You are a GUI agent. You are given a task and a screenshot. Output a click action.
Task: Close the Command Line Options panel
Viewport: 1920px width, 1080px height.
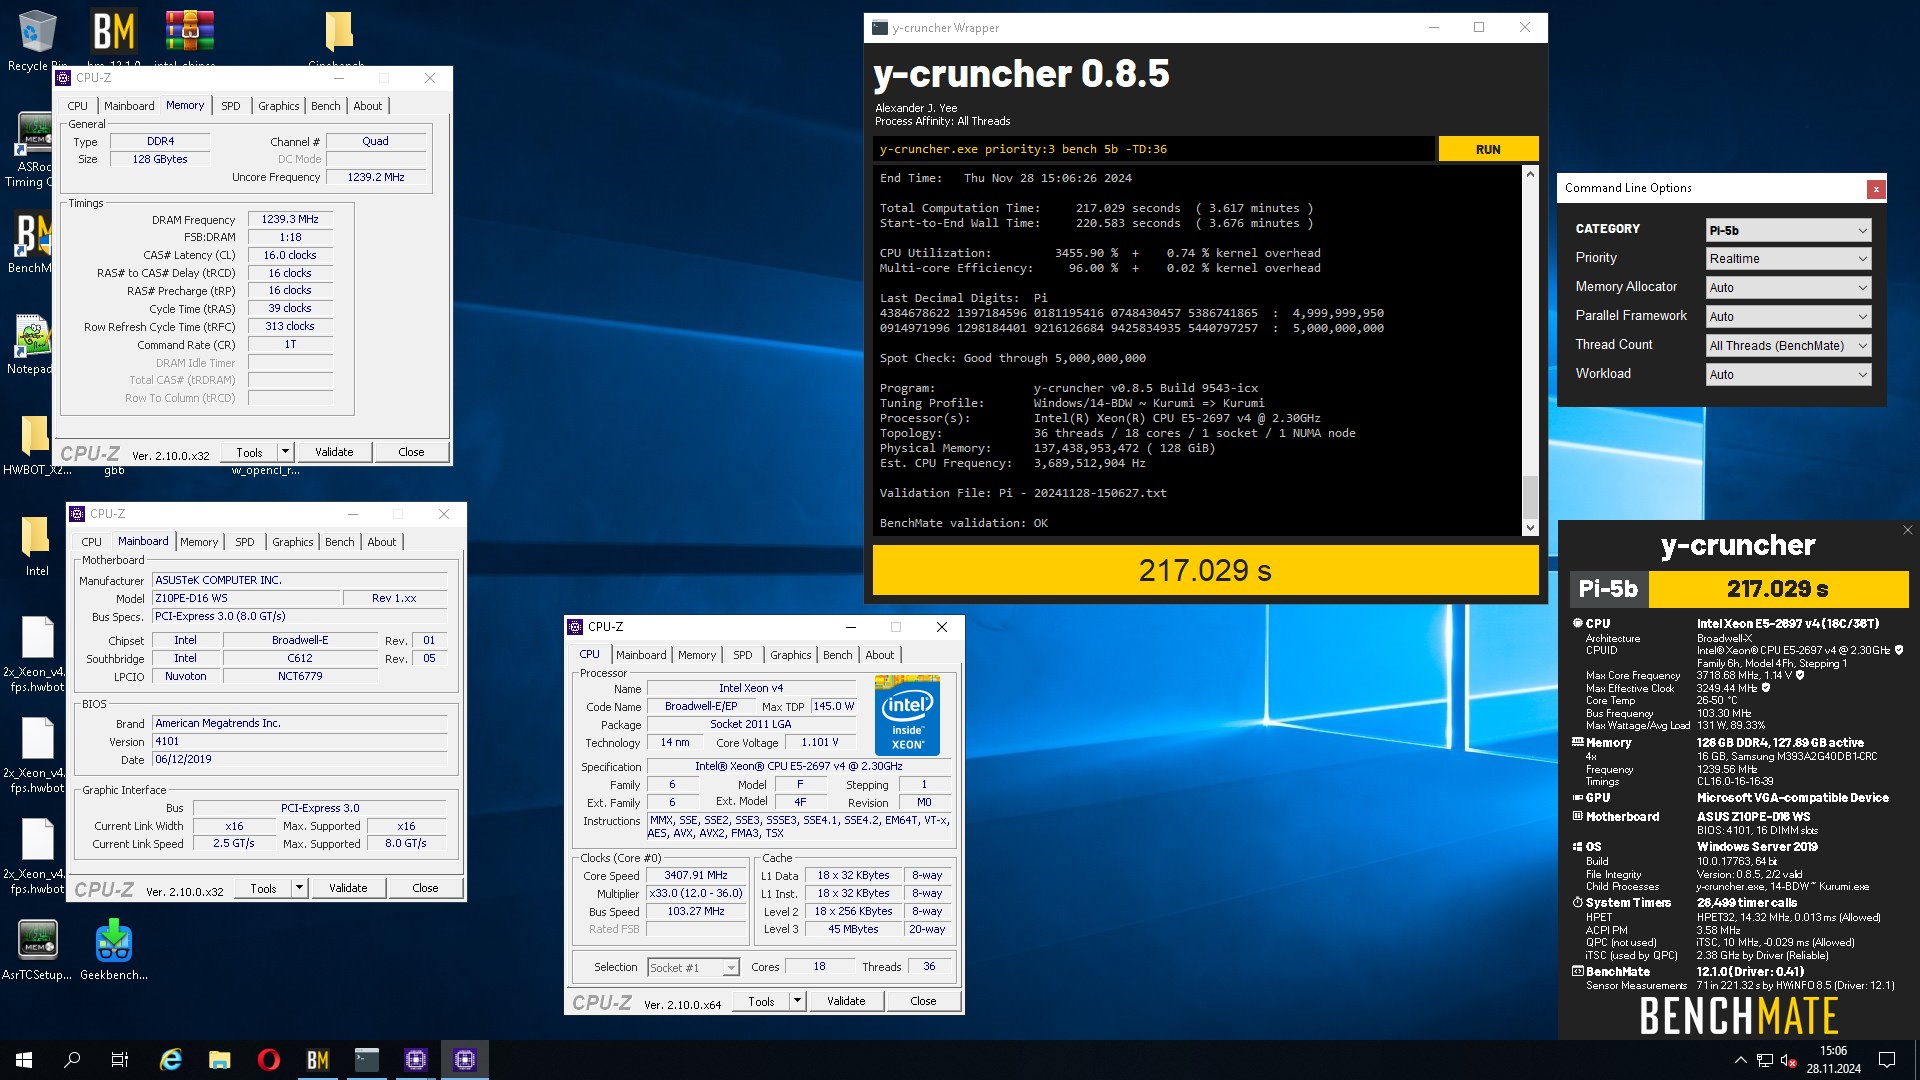pyautogui.click(x=1876, y=189)
